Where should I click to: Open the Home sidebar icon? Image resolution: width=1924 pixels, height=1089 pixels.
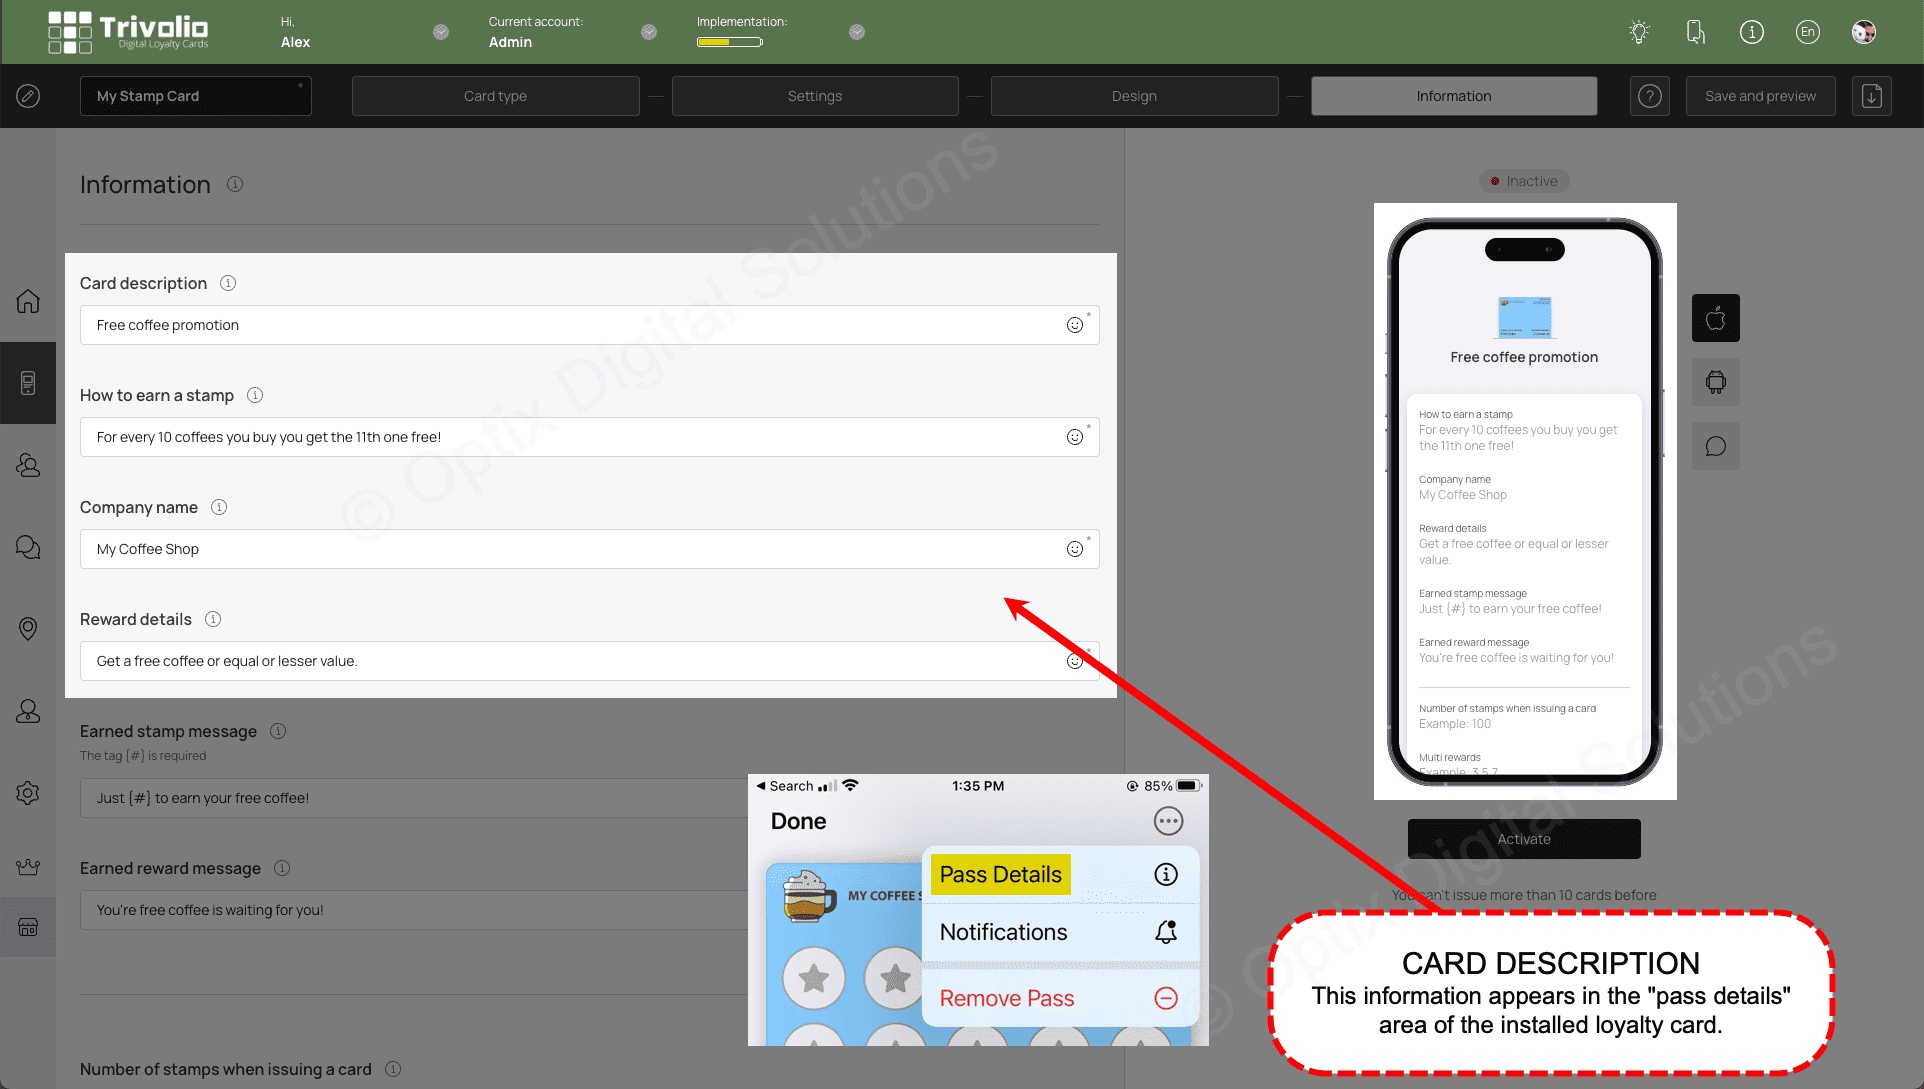pyautogui.click(x=28, y=301)
